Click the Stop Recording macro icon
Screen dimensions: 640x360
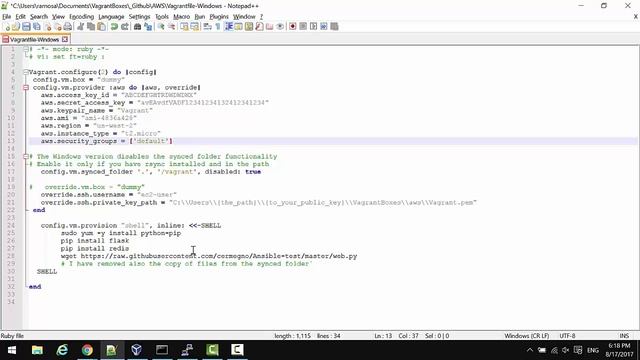coord(303,27)
